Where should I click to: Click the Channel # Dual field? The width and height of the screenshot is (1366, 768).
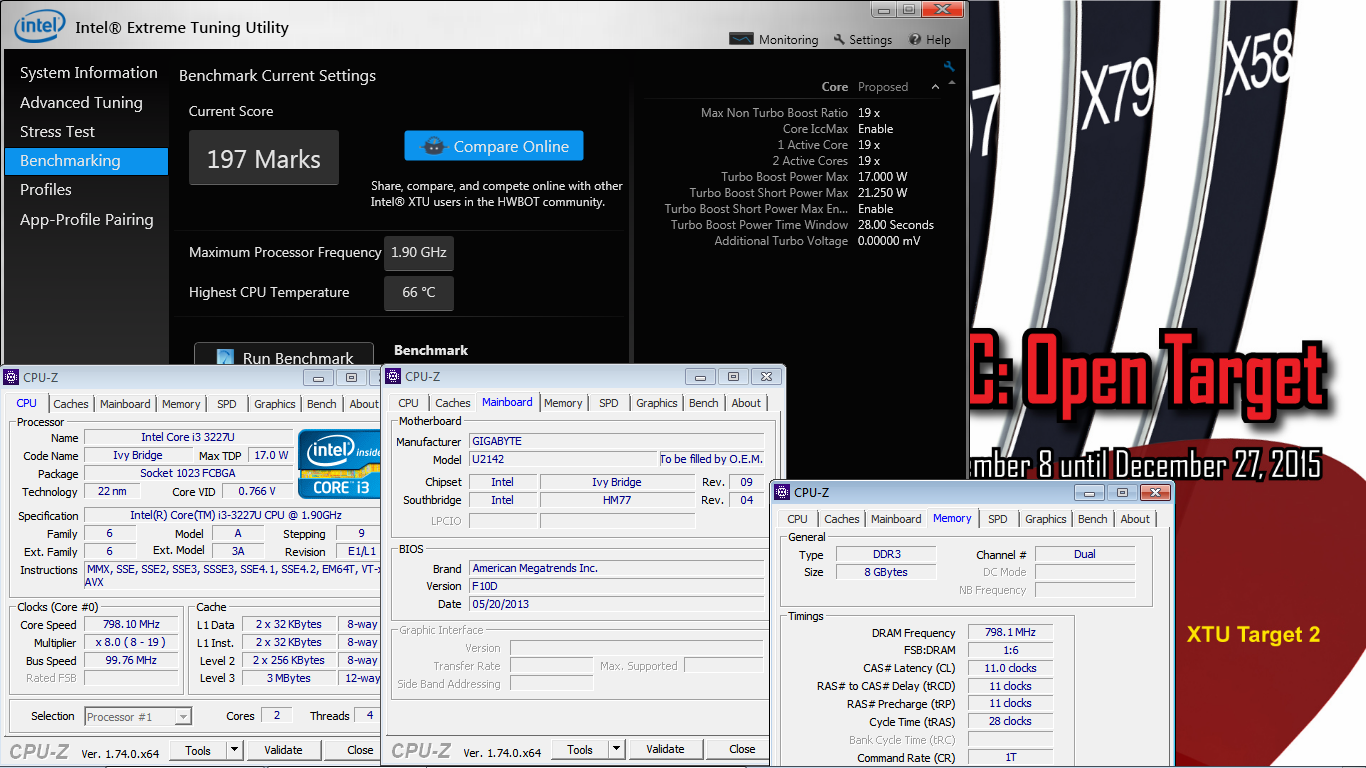click(x=1085, y=554)
